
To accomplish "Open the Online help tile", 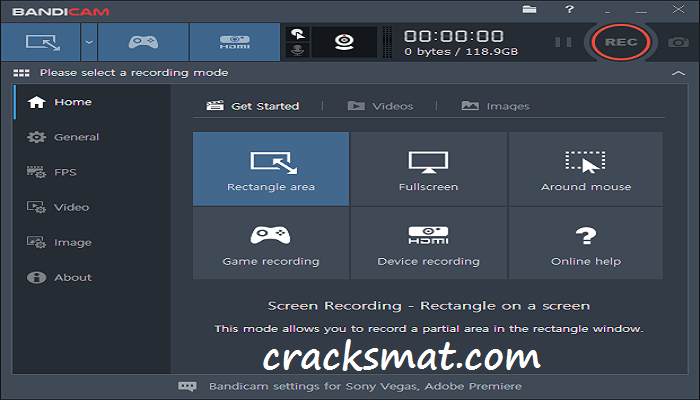I will pyautogui.click(x=586, y=243).
